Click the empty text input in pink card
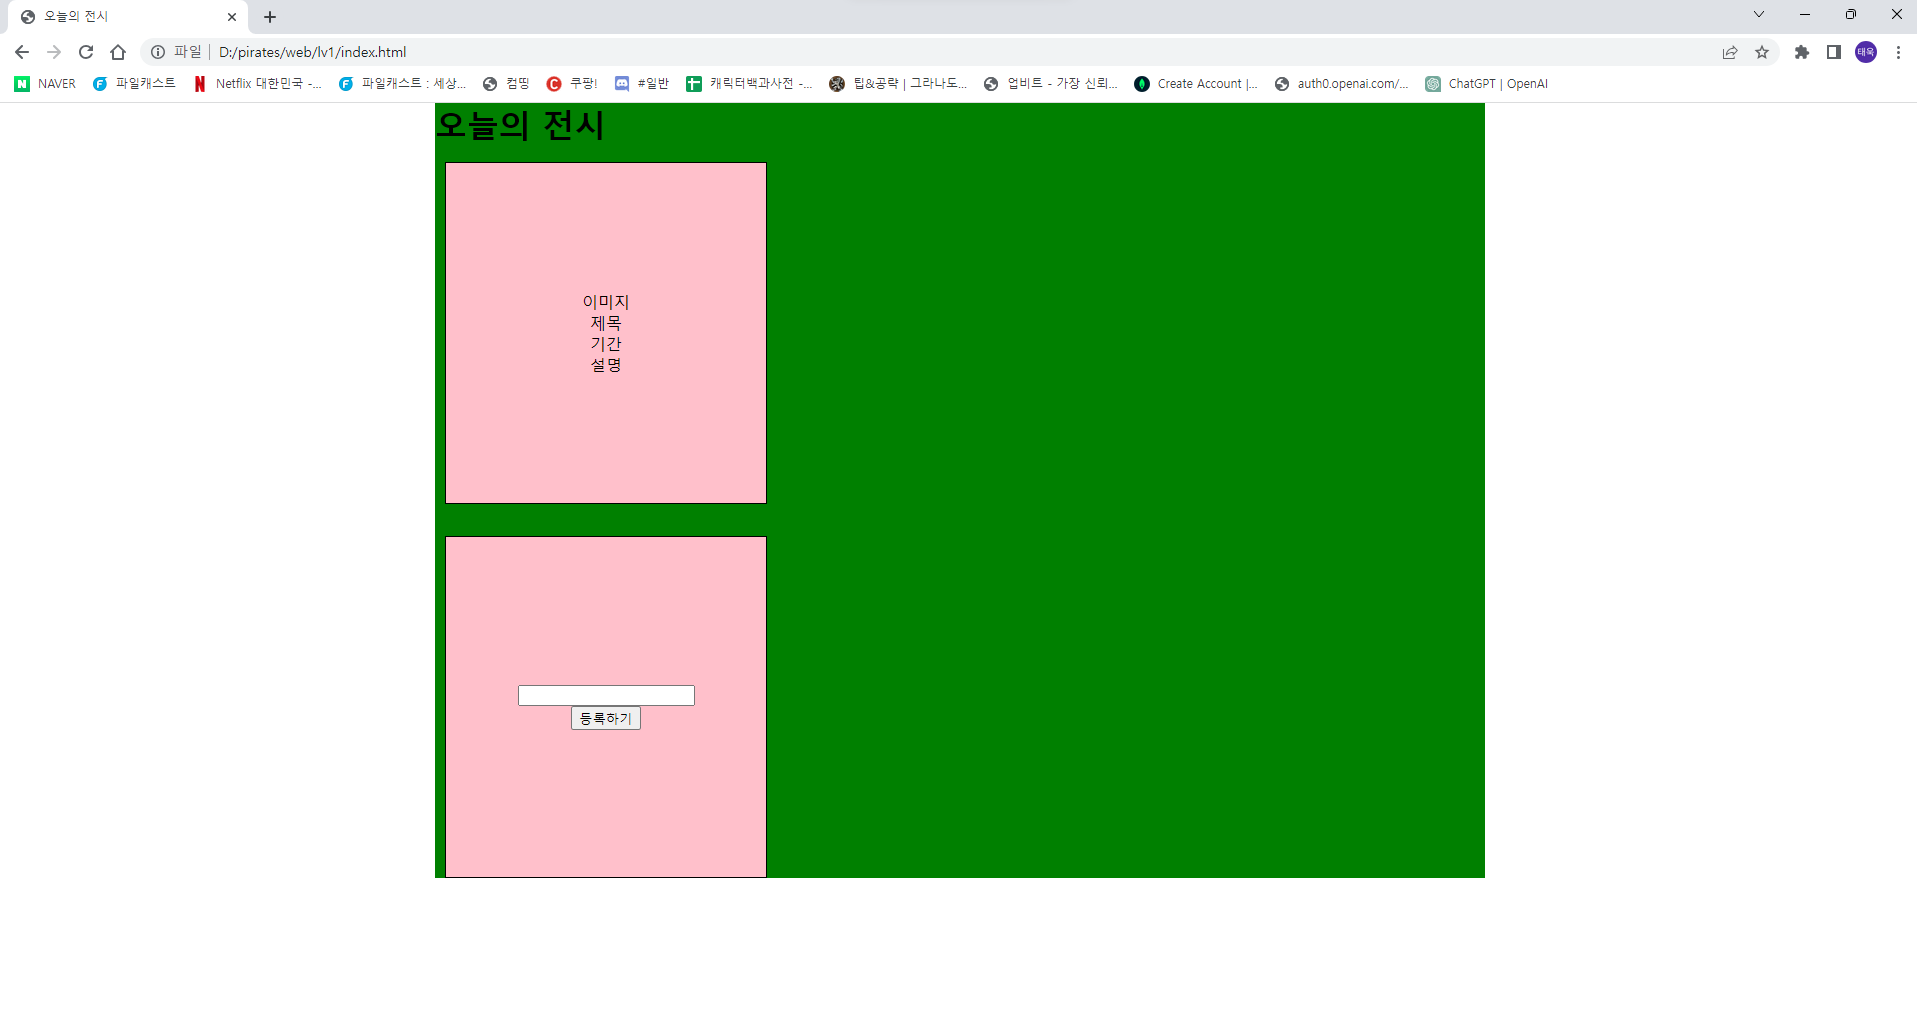Screen dimensions: 1917x1028 [606, 695]
